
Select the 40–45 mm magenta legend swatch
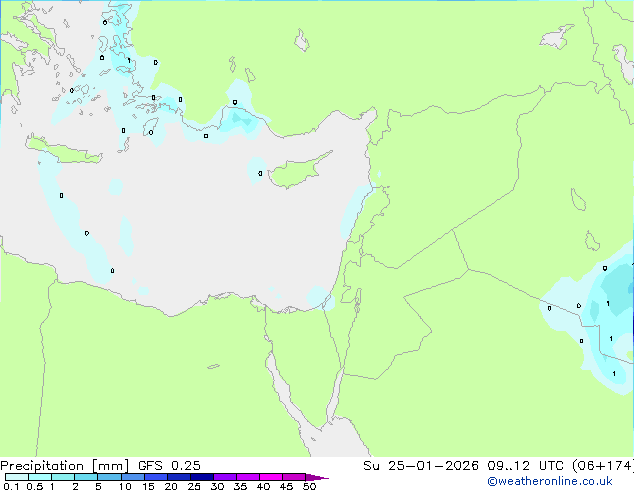(271, 477)
